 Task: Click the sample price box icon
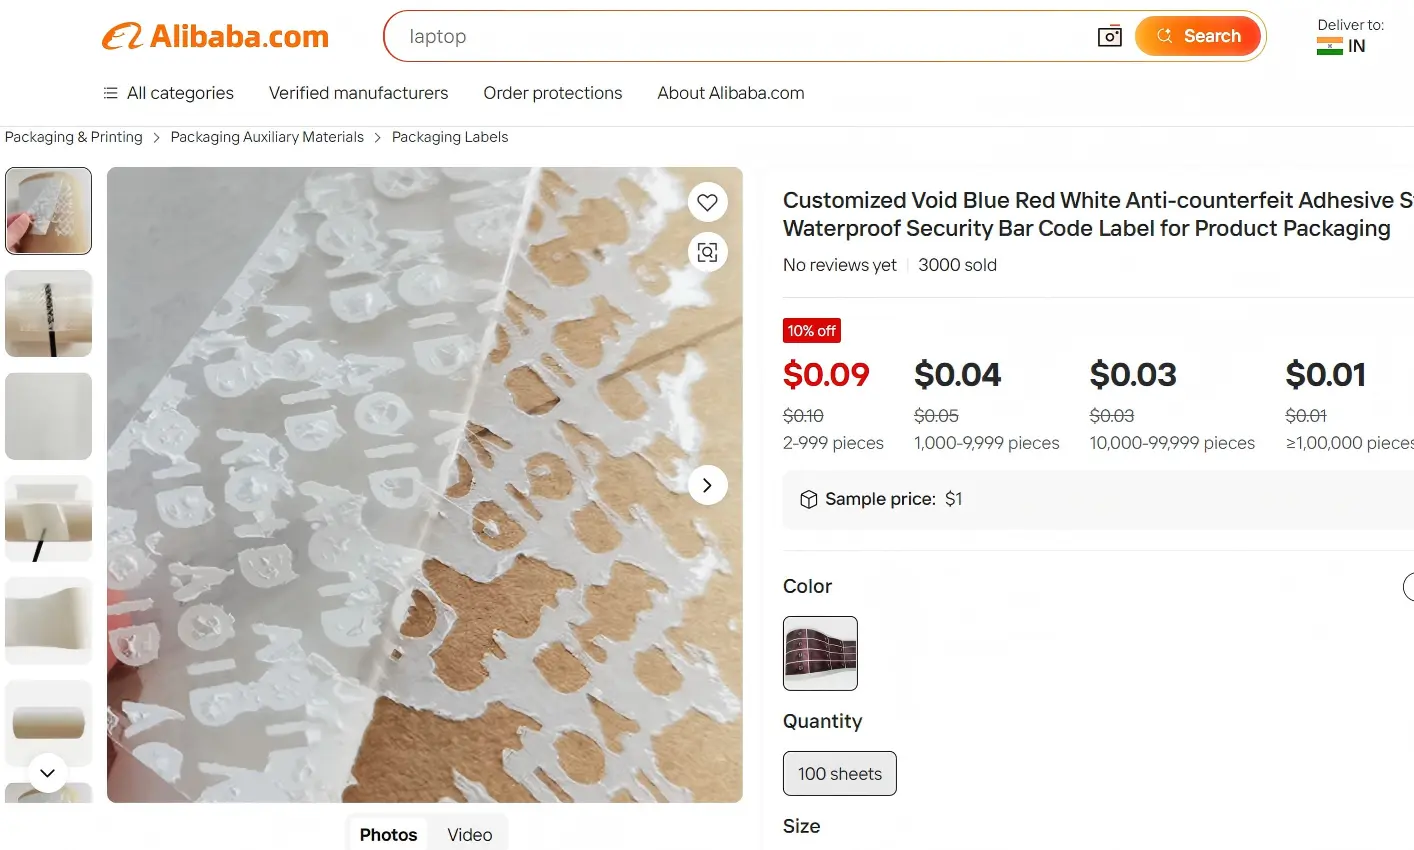809,499
